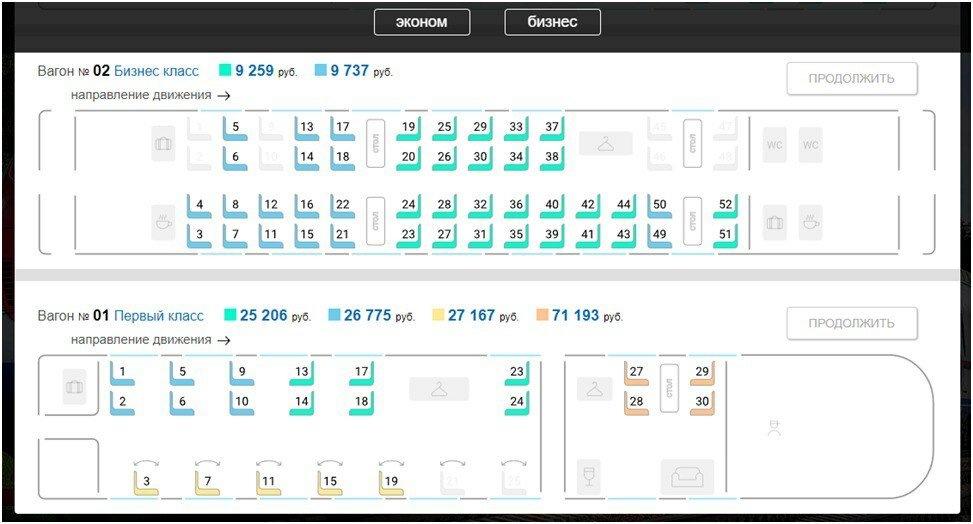Screen dimensions: 973x524
Task: Click the coffee cup icon left in wagon 02
Action: coord(163,222)
